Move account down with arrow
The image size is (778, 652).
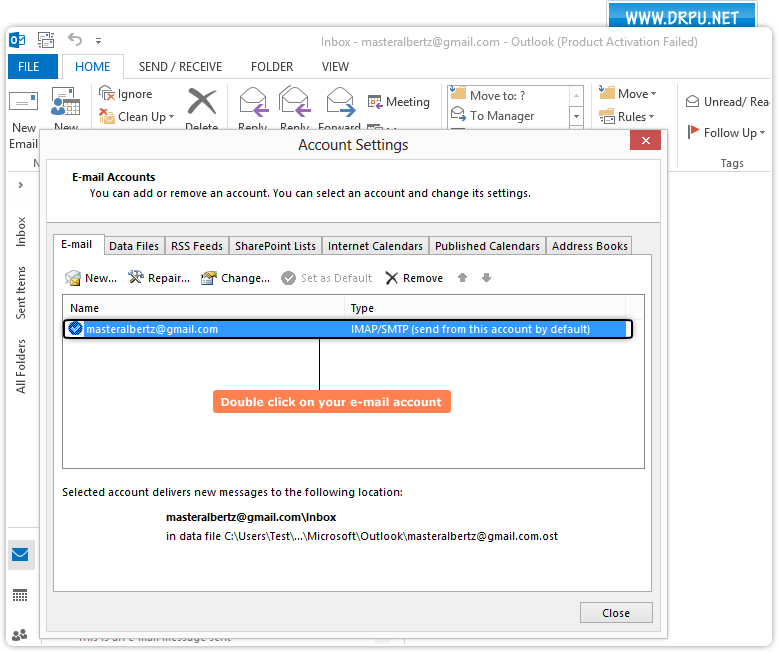pos(486,277)
